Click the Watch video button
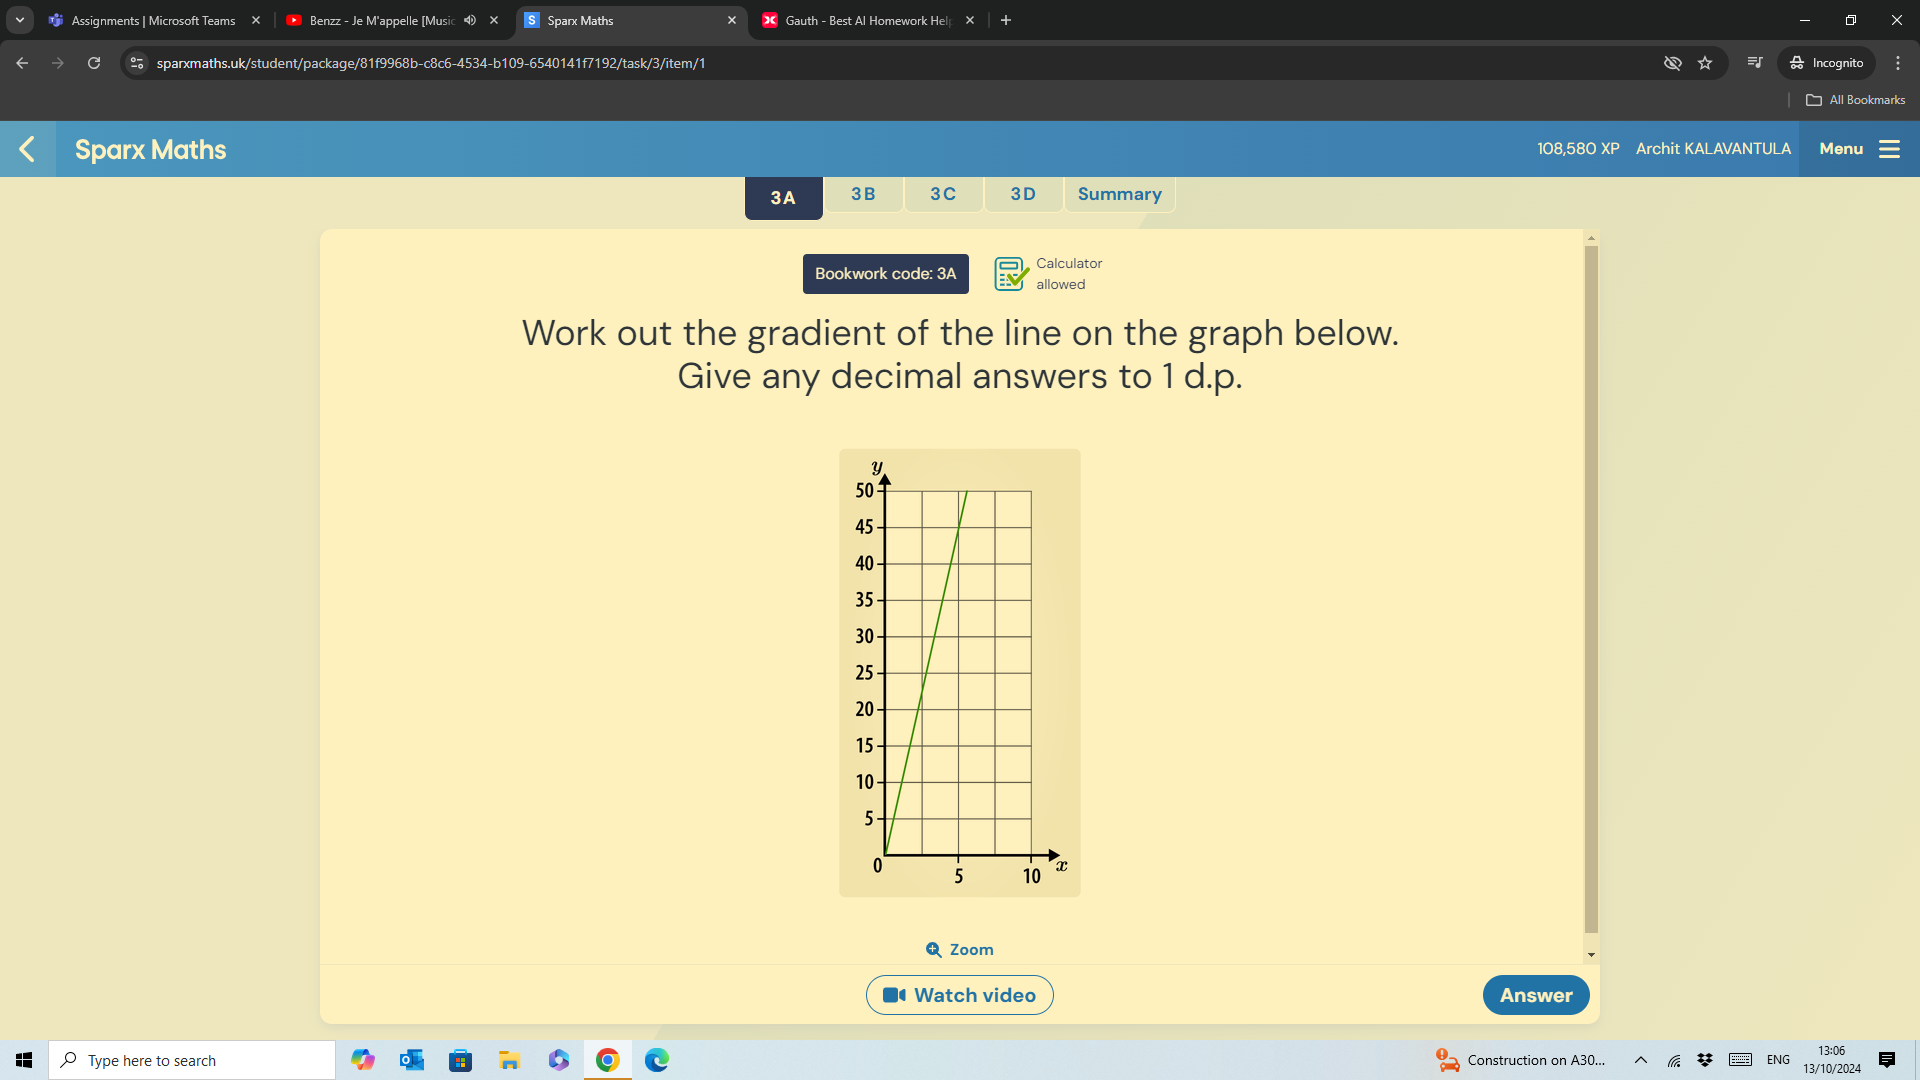 [959, 994]
